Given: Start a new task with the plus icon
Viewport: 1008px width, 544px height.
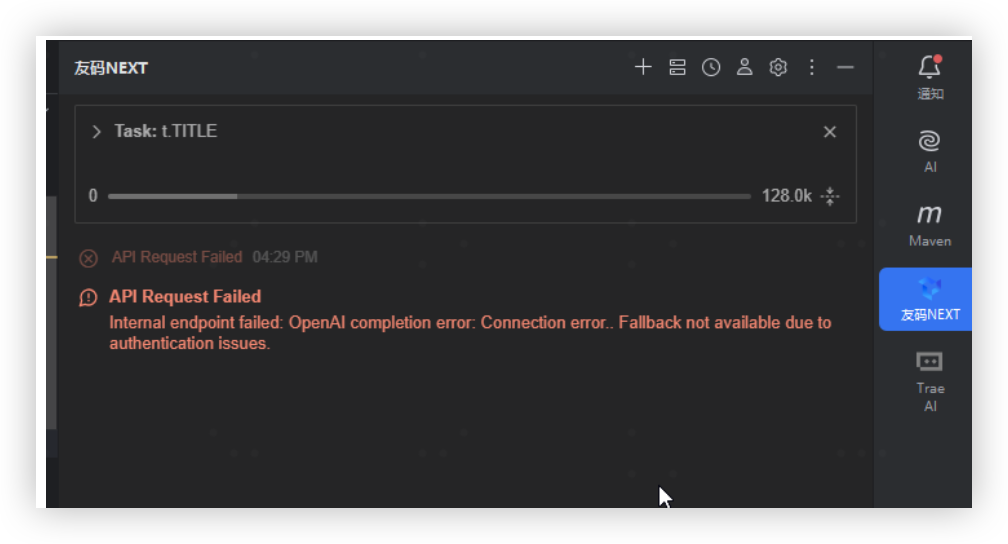Looking at the screenshot, I should click(x=643, y=67).
